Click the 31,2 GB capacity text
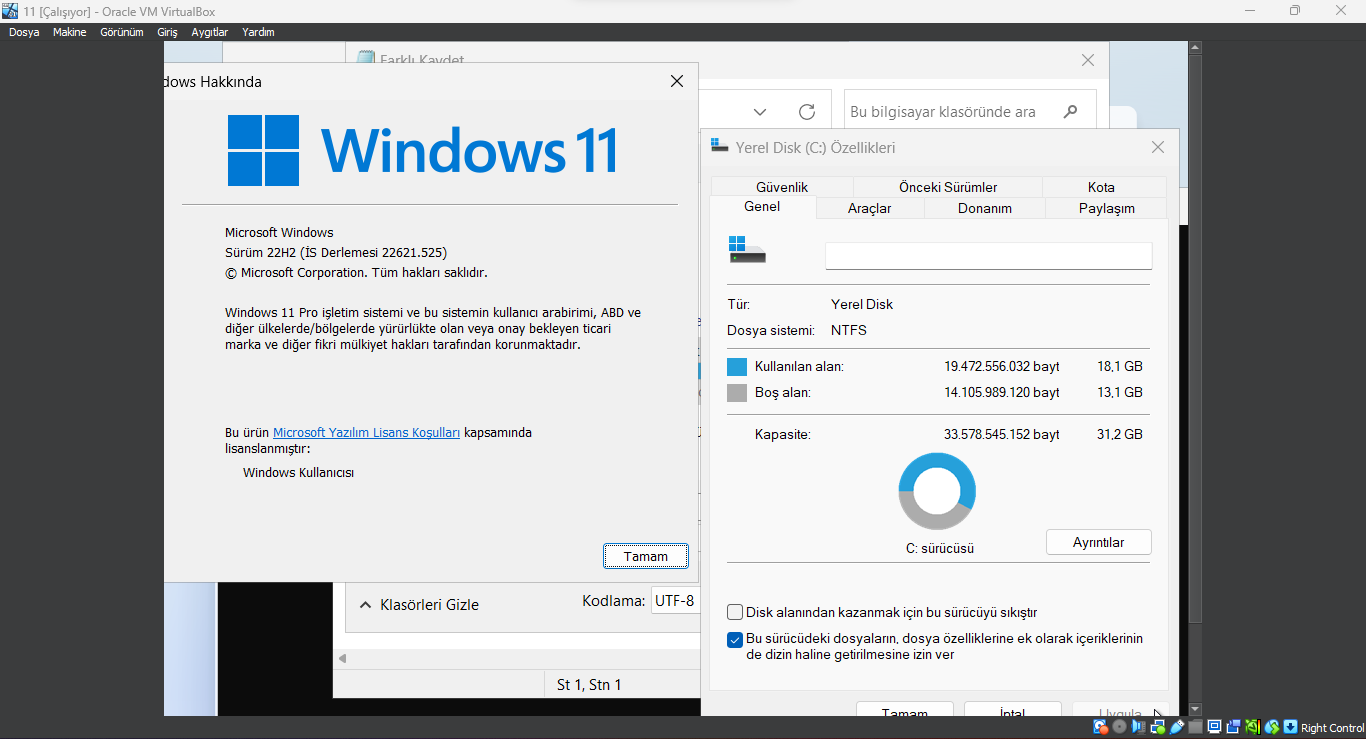 (x=1119, y=435)
